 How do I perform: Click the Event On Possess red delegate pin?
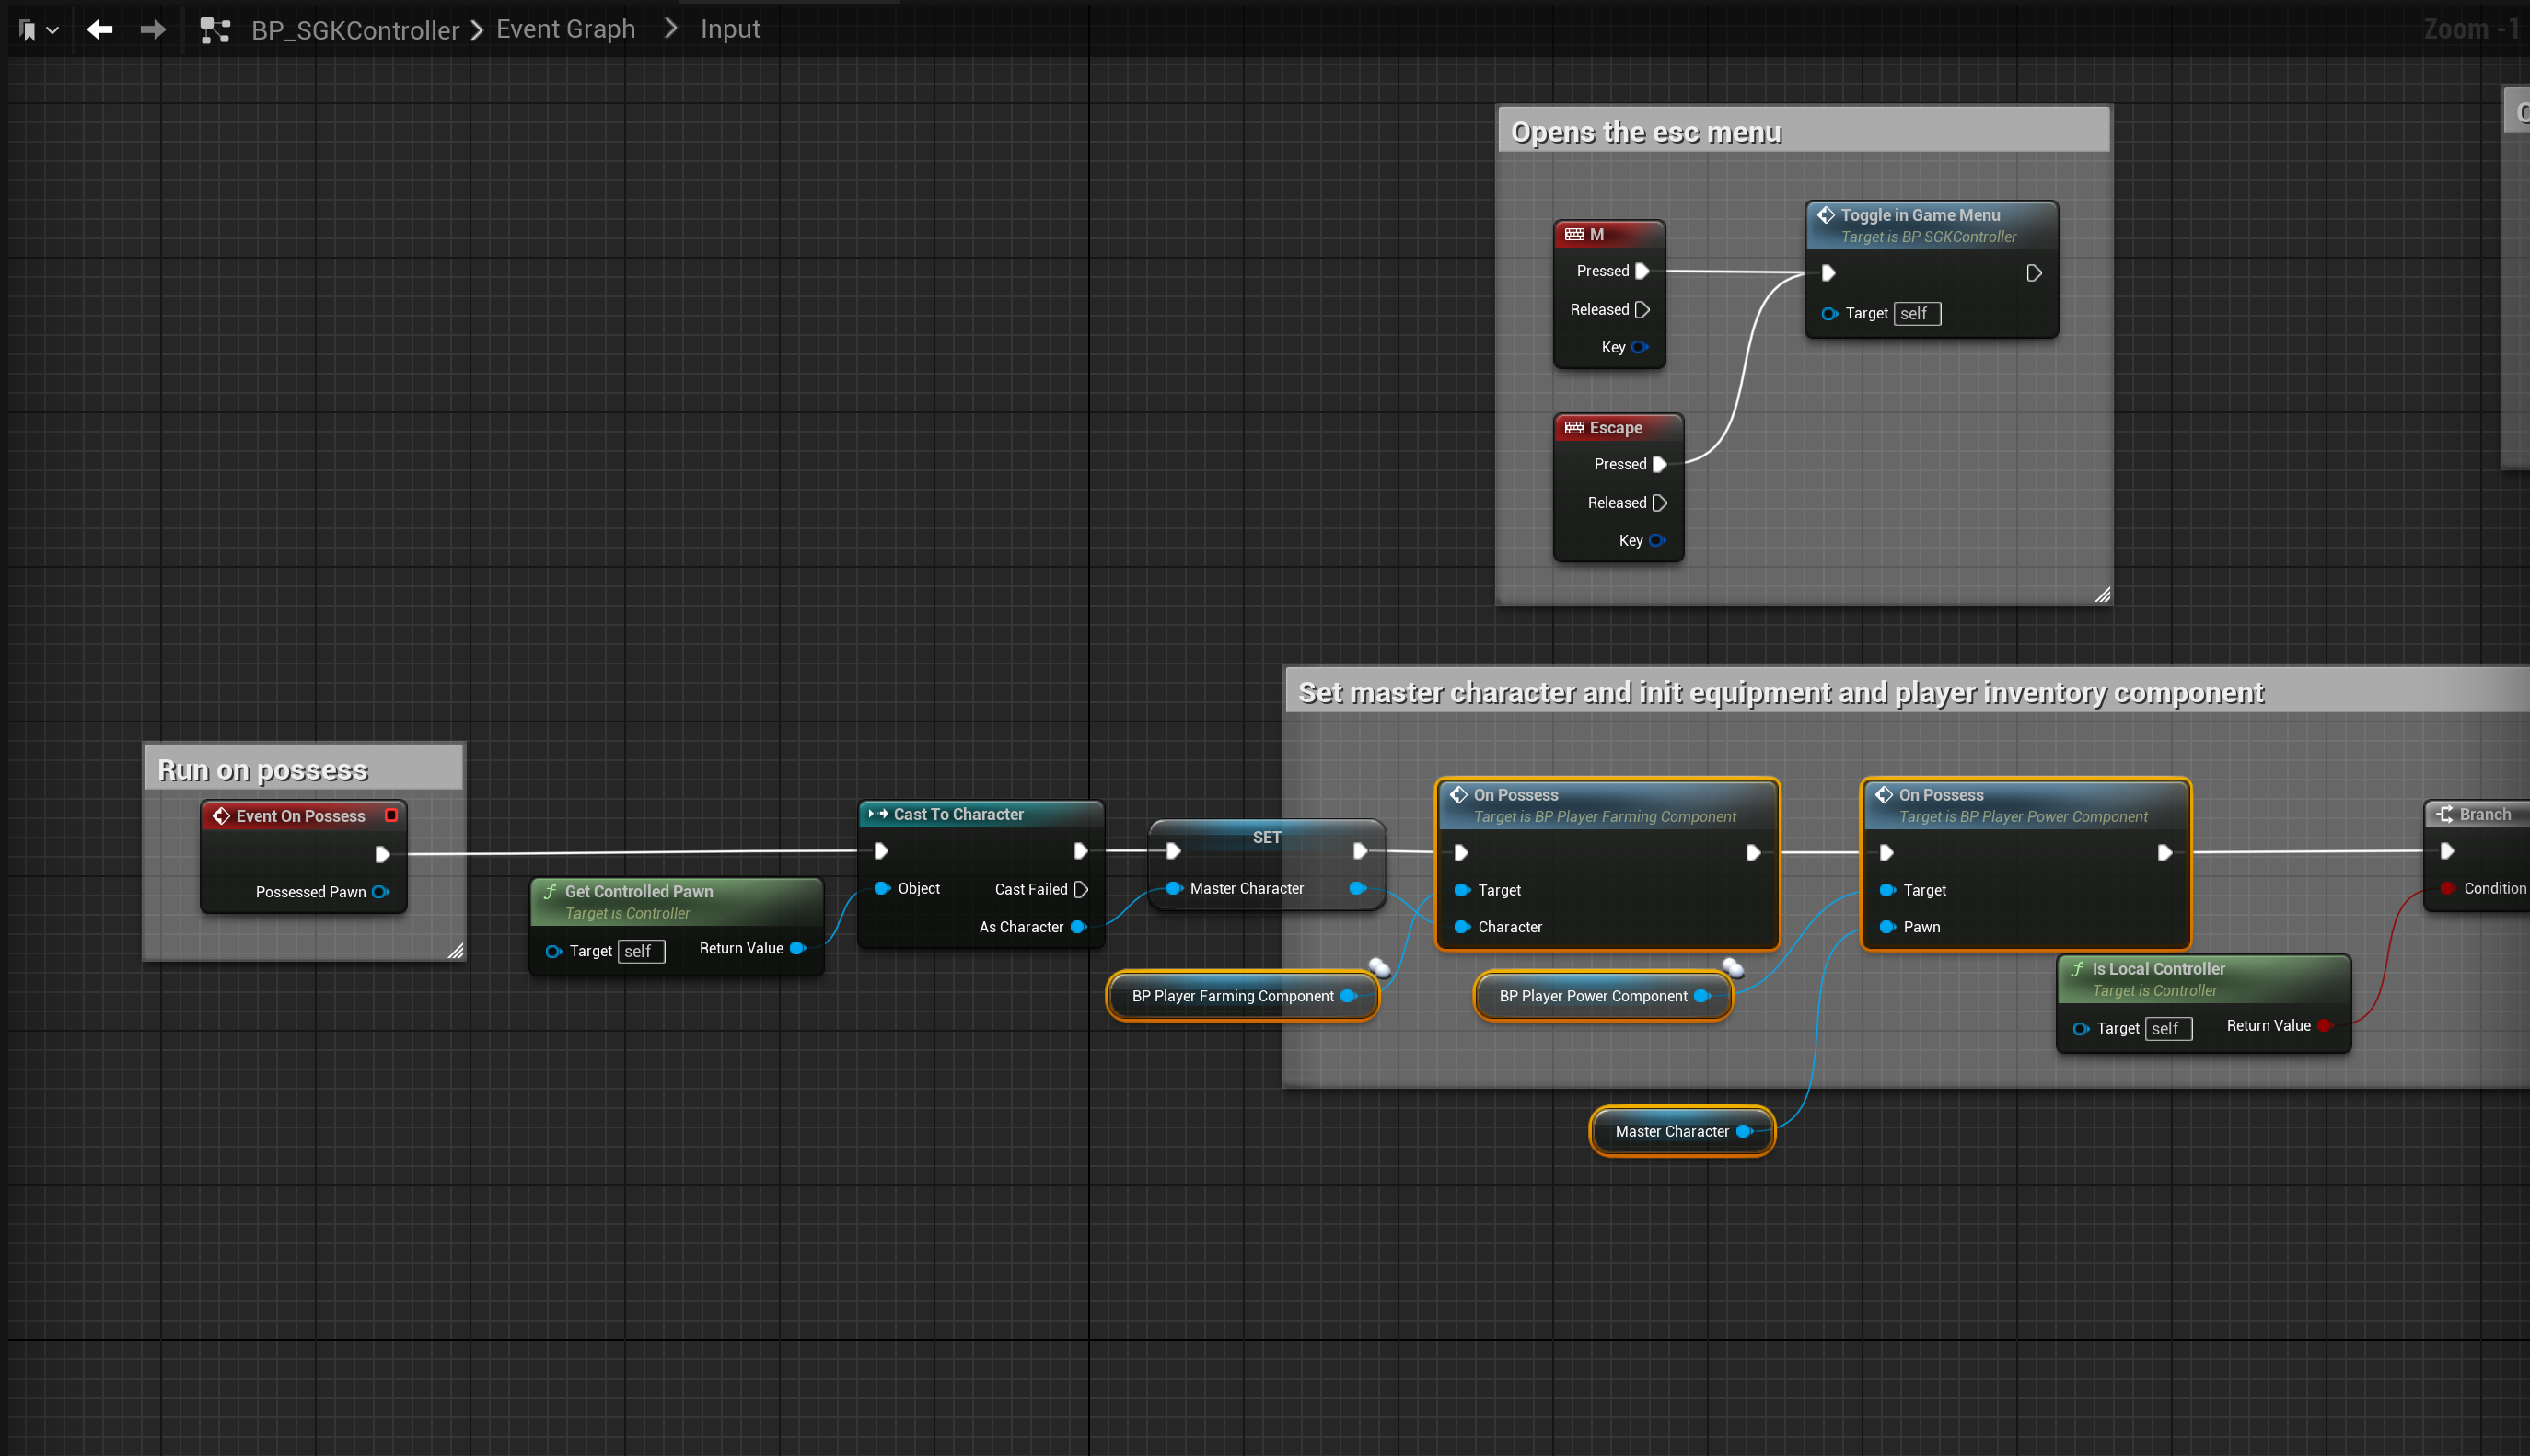pos(391,815)
